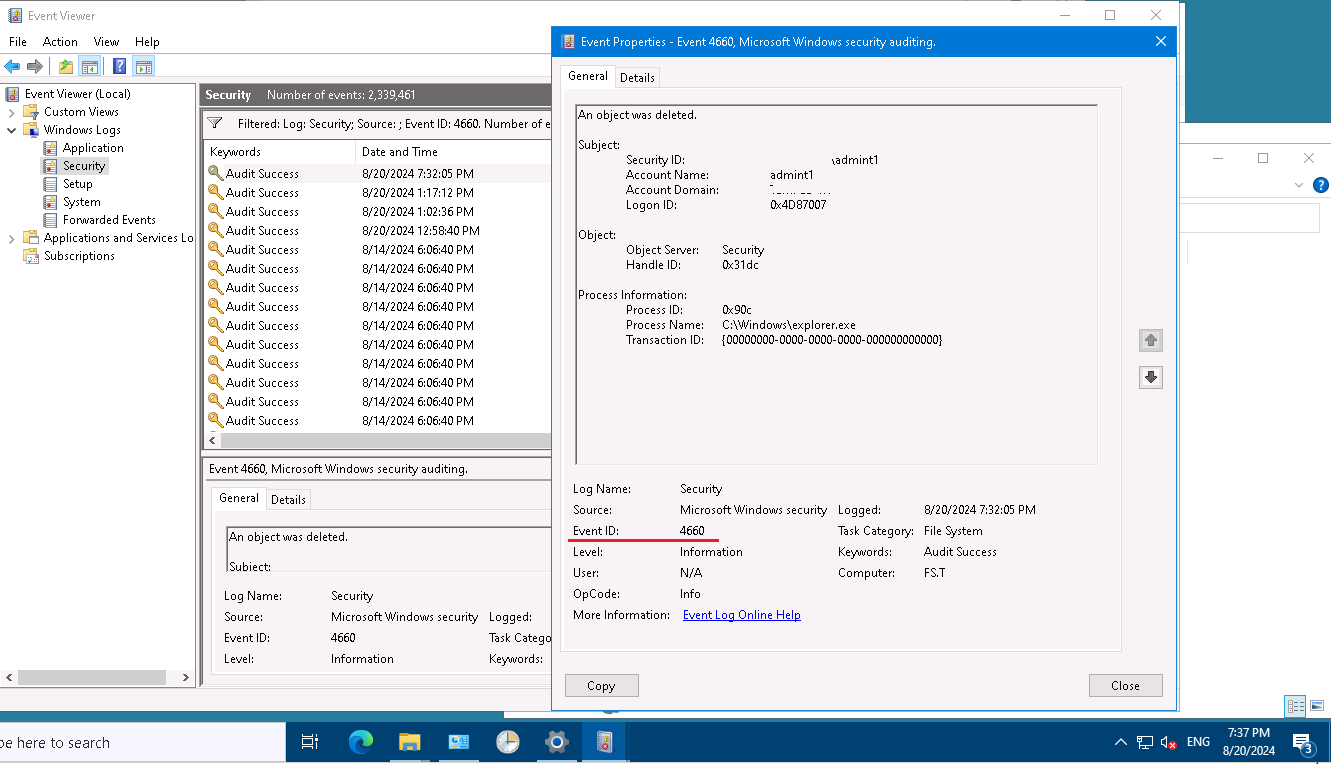The width and height of the screenshot is (1331, 764).
Task: Open the Setup log
Action: pos(77,184)
